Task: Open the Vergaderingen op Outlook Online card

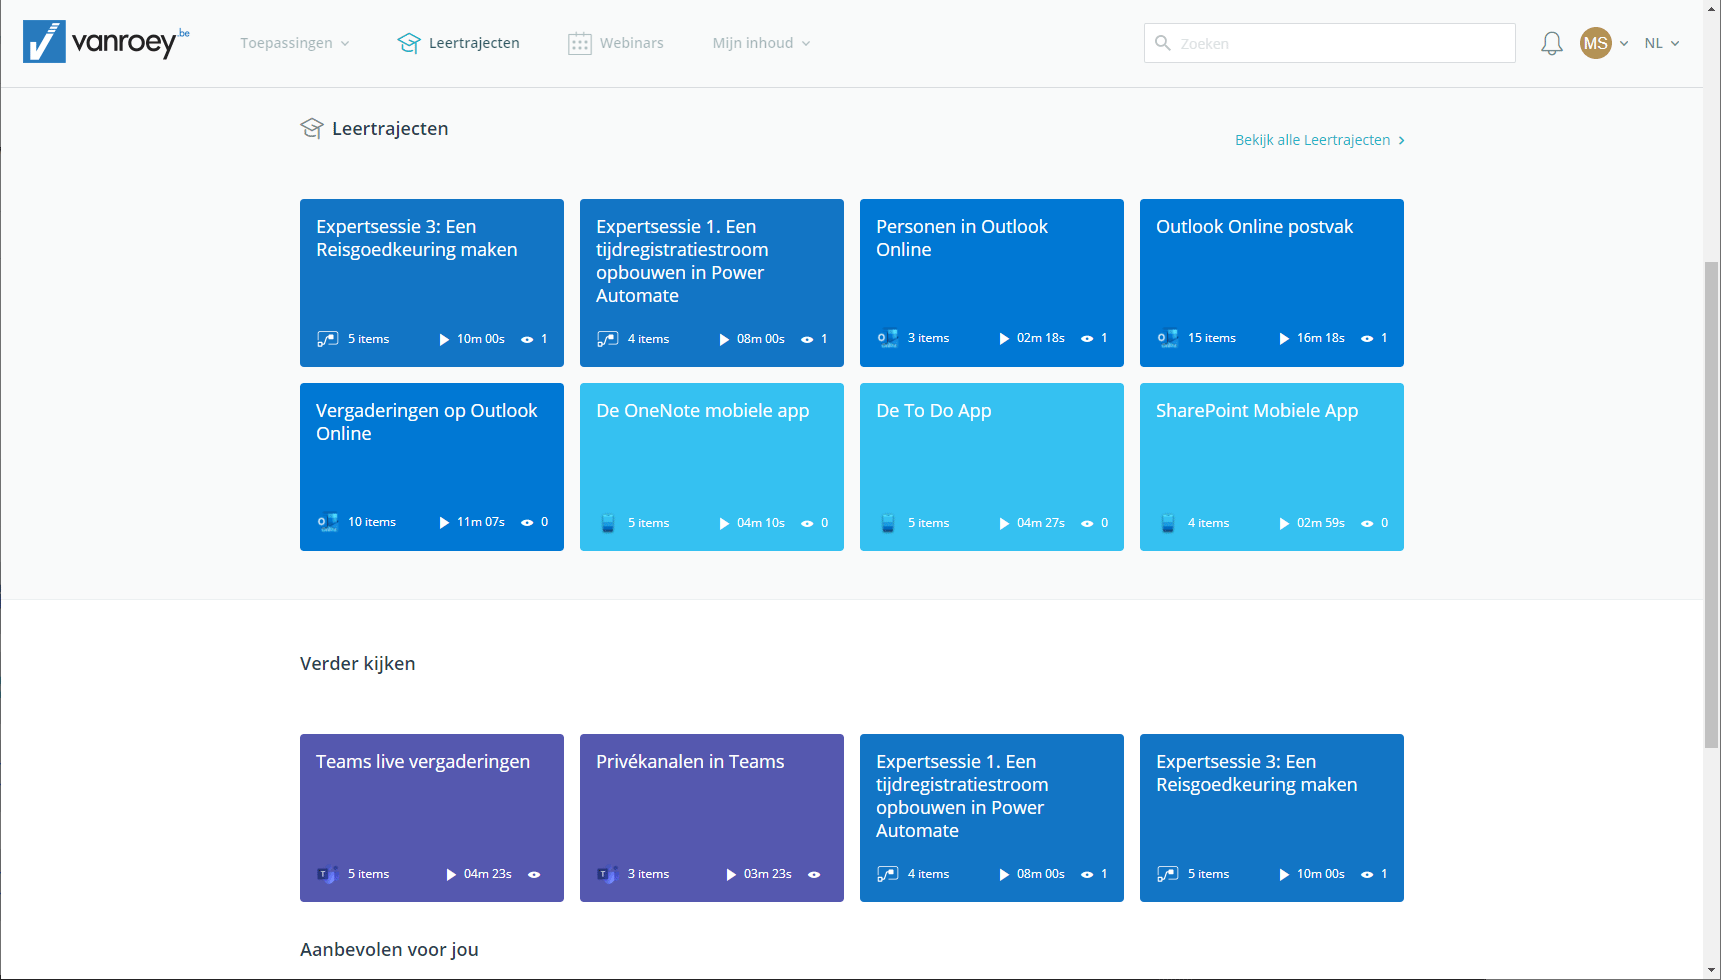Action: [432, 467]
